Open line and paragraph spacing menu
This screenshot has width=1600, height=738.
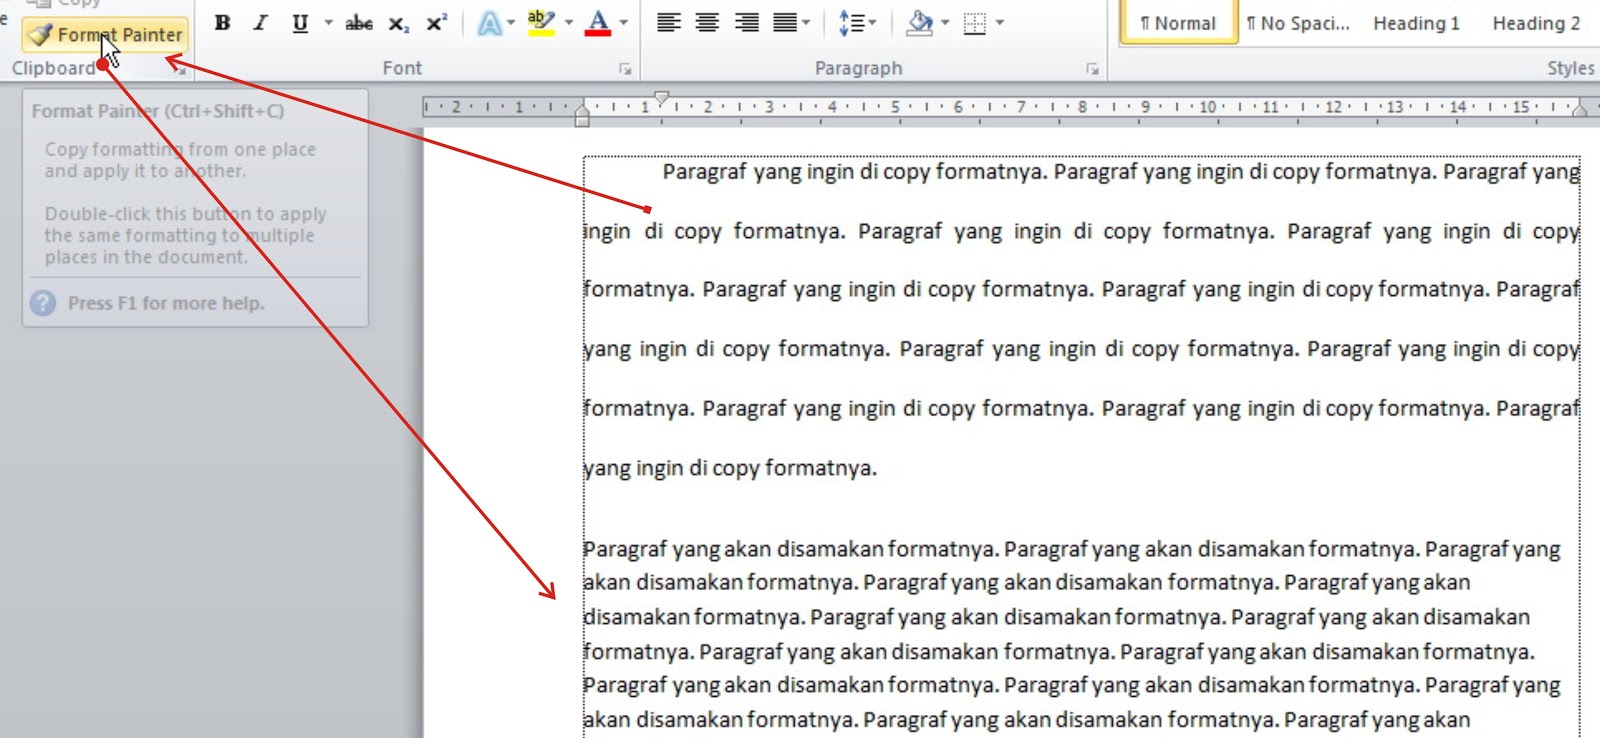pyautogui.click(x=856, y=23)
